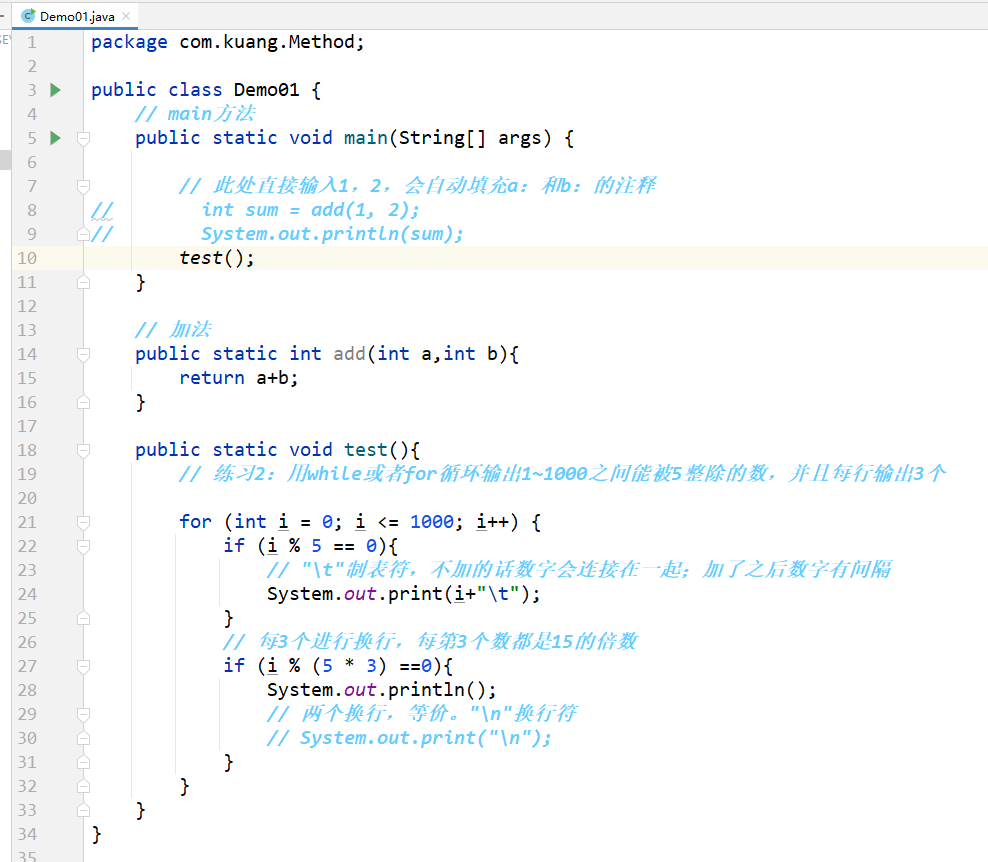Click the value 1000 in the for loop

pos(432,522)
